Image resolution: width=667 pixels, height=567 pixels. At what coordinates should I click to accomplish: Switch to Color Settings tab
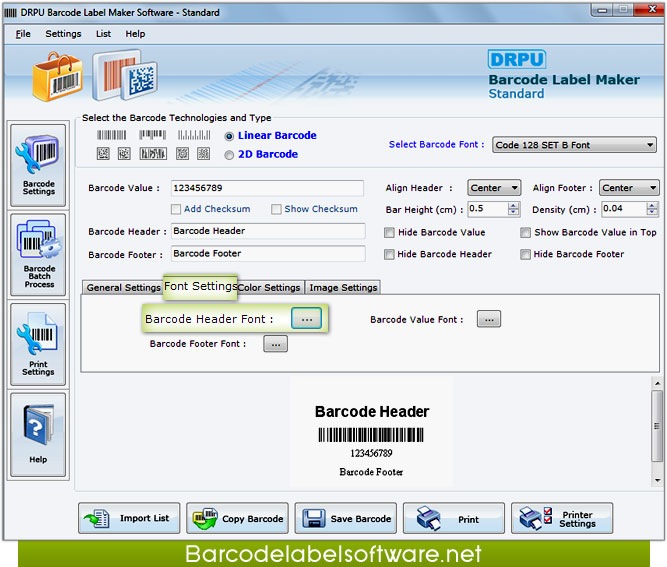pos(270,288)
